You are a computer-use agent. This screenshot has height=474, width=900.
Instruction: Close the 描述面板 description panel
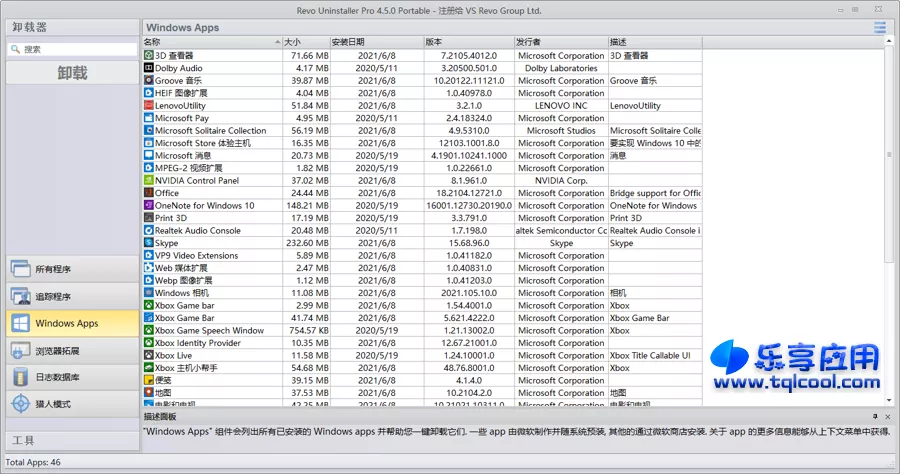pyautogui.click(x=888, y=417)
